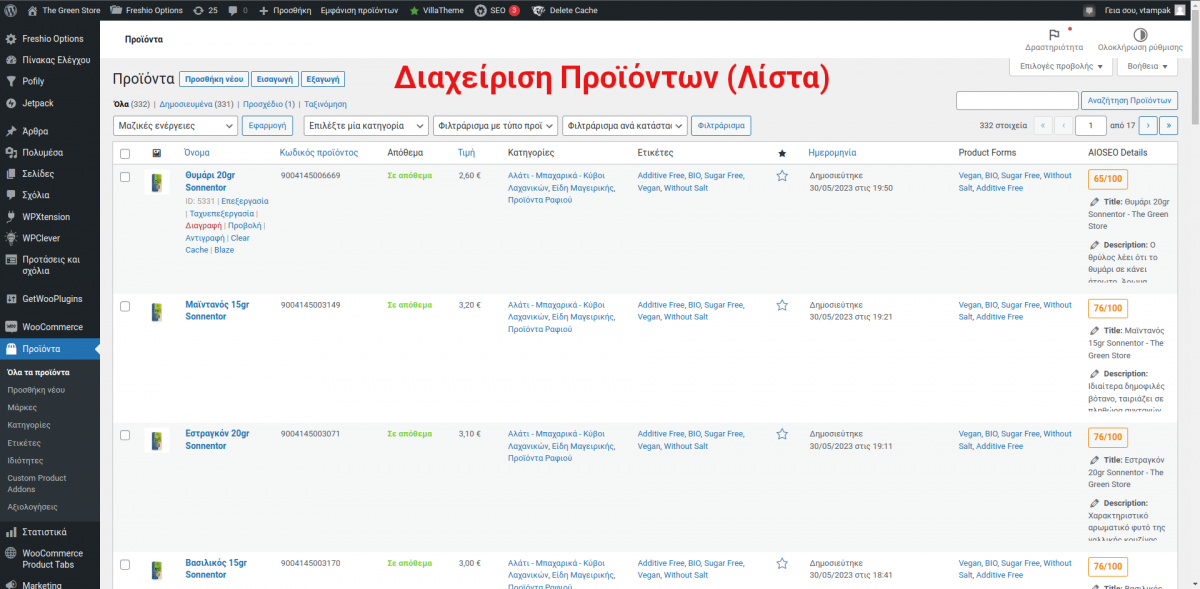Screen dimensions: 1200x589
Task: Click the image column header icon
Action: pos(156,153)
